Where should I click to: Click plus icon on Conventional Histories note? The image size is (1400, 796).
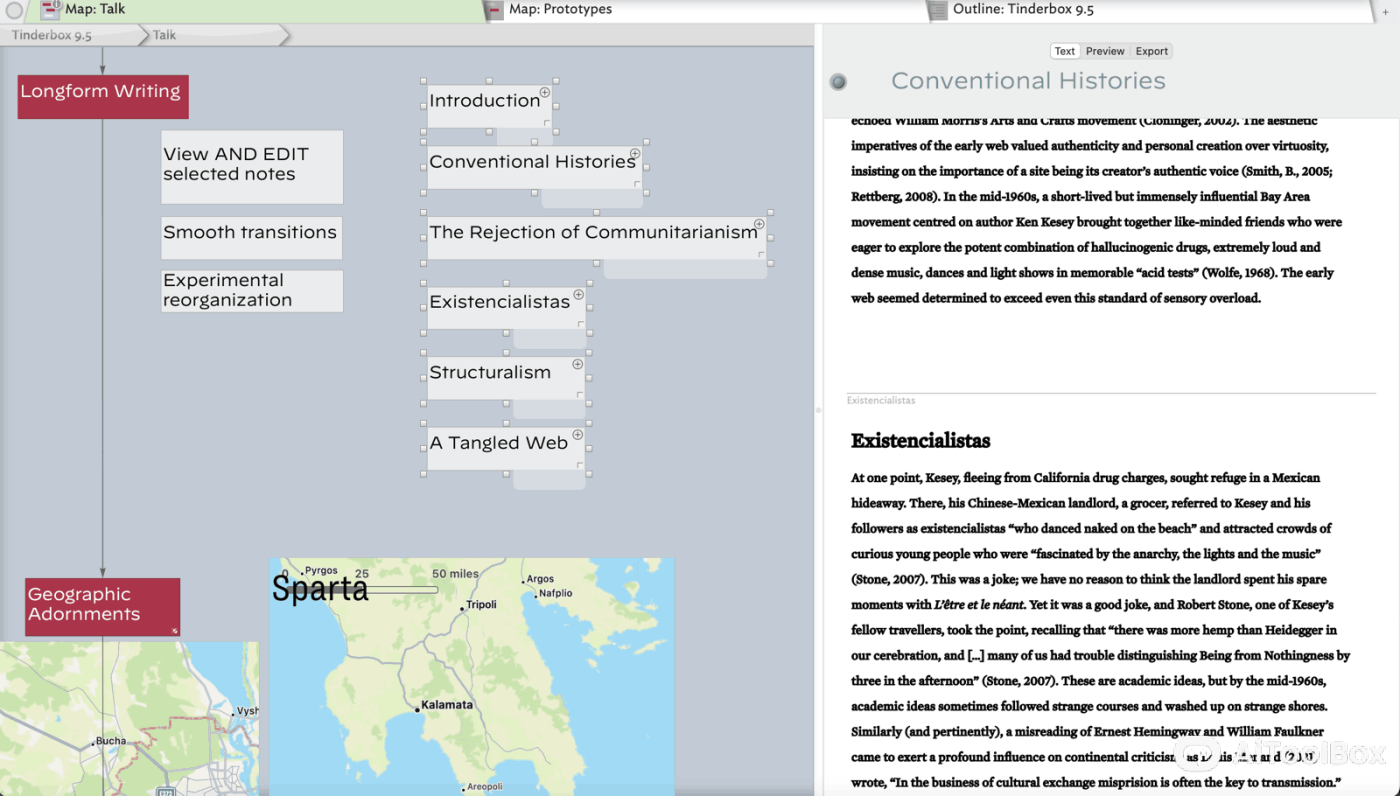(635, 155)
